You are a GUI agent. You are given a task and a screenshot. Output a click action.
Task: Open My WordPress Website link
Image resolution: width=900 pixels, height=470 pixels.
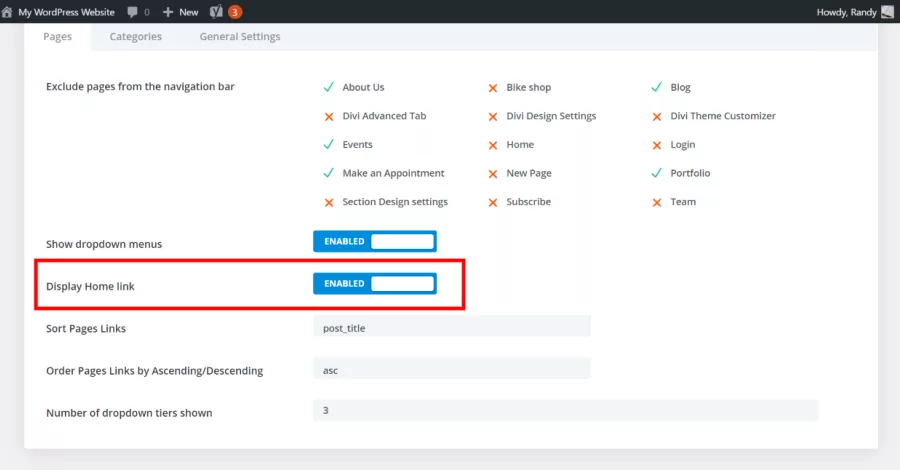67,12
